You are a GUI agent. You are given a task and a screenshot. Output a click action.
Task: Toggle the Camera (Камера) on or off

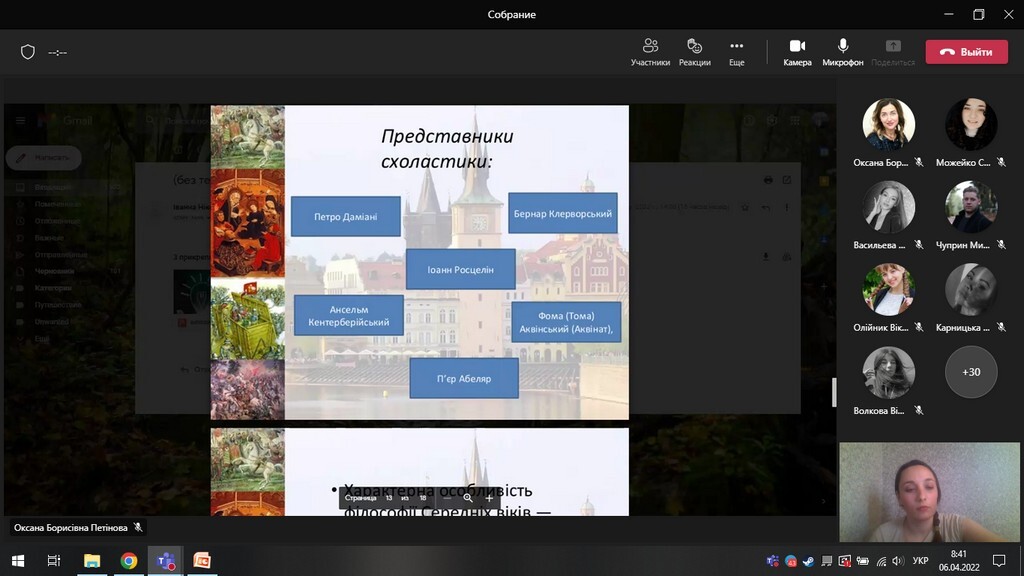[x=797, y=52]
